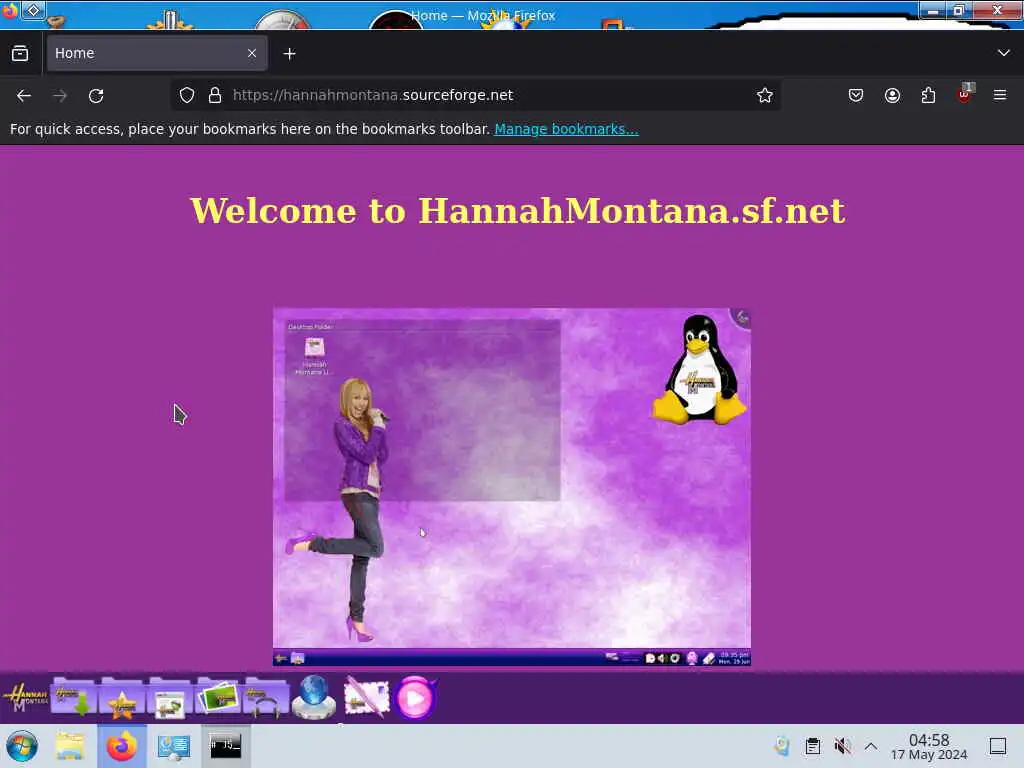Image resolution: width=1024 pixels, height=768 pixels.
Task: Open the Start menu orb
Action: pos(22,746)
